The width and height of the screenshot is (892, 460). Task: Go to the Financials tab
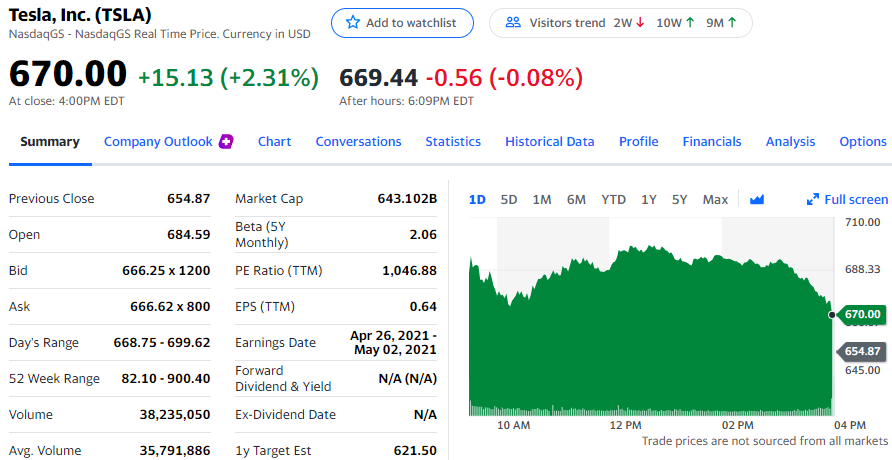pos(712,142)
